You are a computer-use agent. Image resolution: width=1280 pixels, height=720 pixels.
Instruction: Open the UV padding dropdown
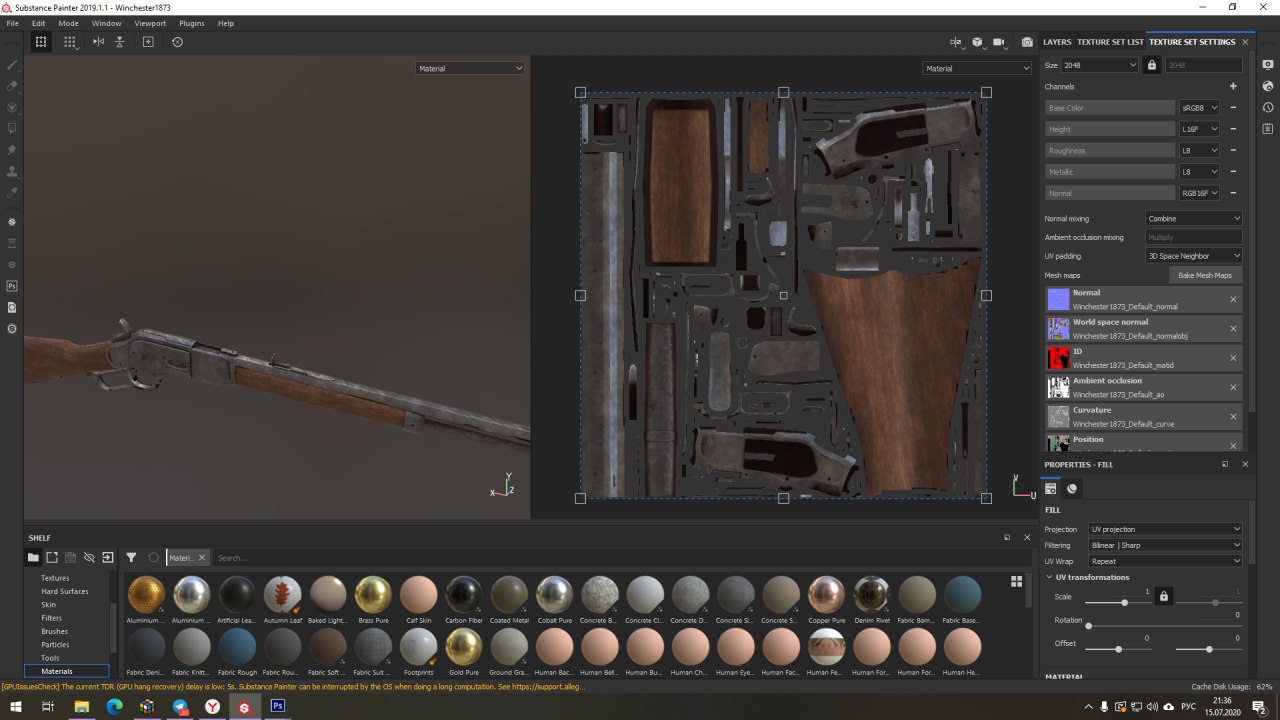click(1193, 256)
